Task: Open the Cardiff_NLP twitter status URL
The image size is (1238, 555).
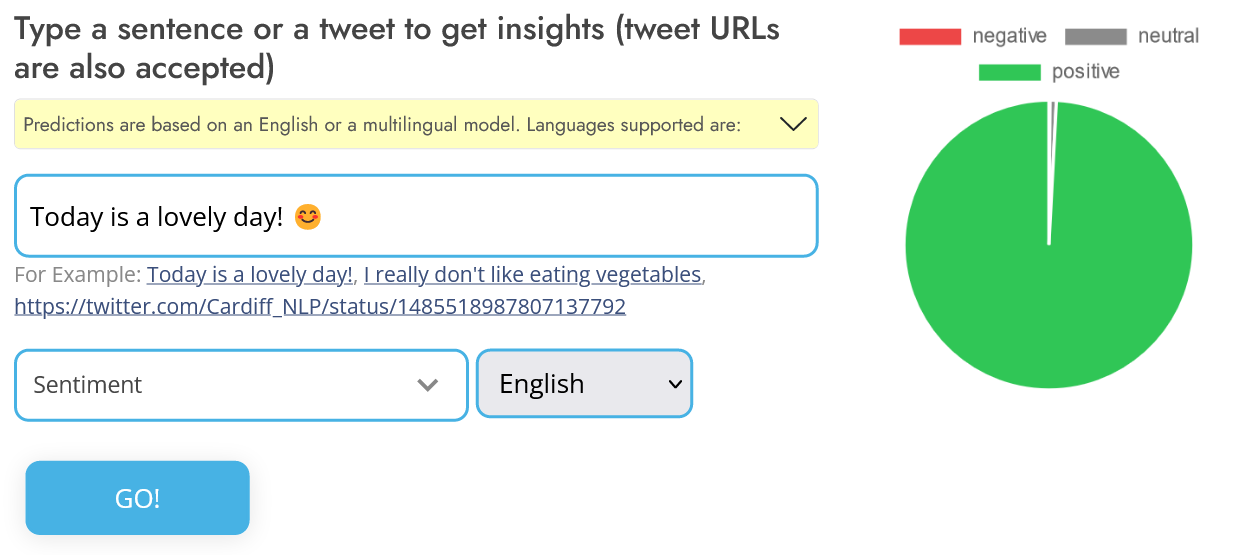Action: click(x=320, y=306)
